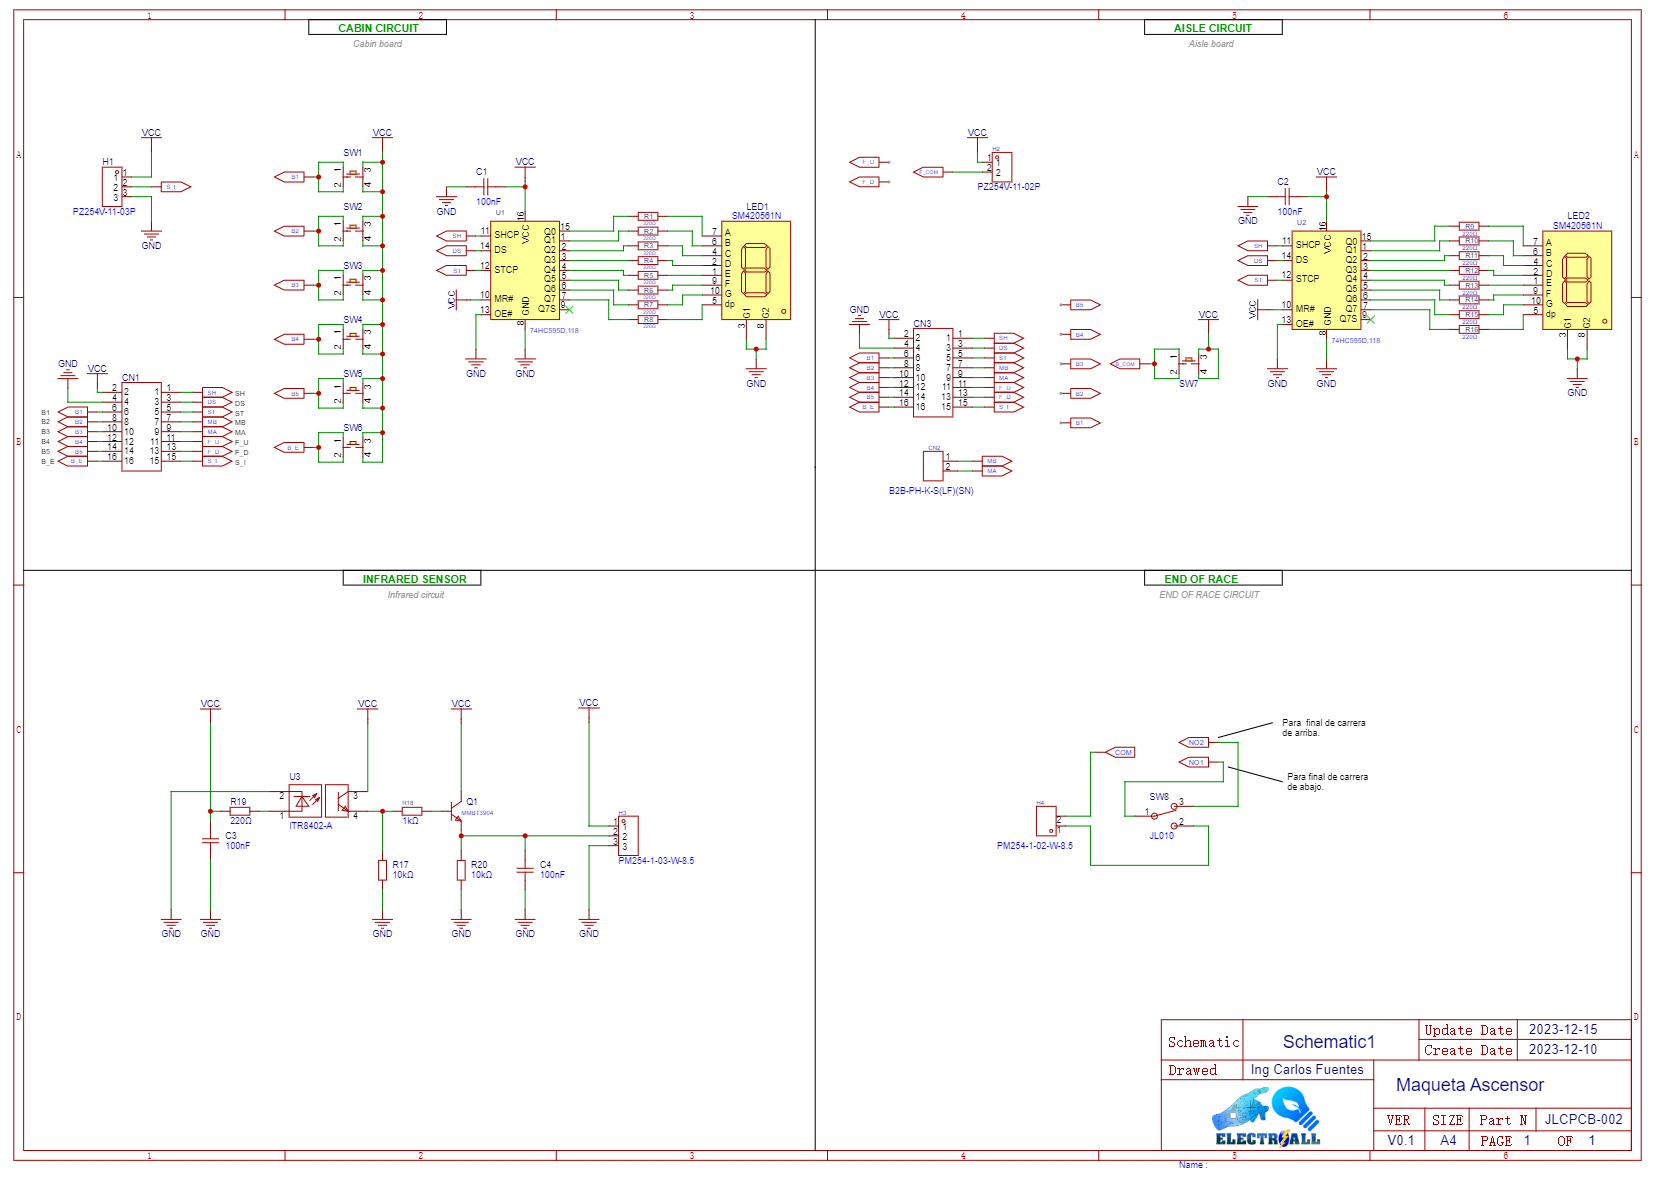Image resolution: width=1655 pixels, height=1180 pixels.
Task: Click the SW8 JL010 limit switch symbol
Action: click(1163, 815)
